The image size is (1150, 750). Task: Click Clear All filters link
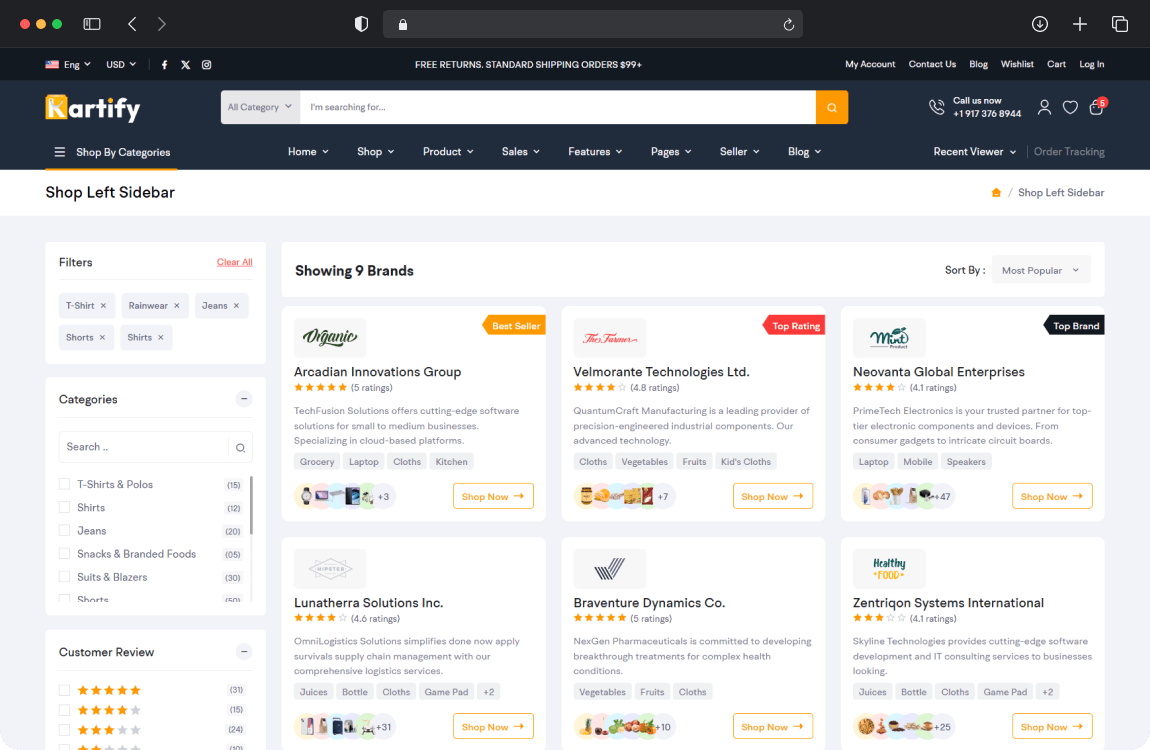click(x=235, y=262)
